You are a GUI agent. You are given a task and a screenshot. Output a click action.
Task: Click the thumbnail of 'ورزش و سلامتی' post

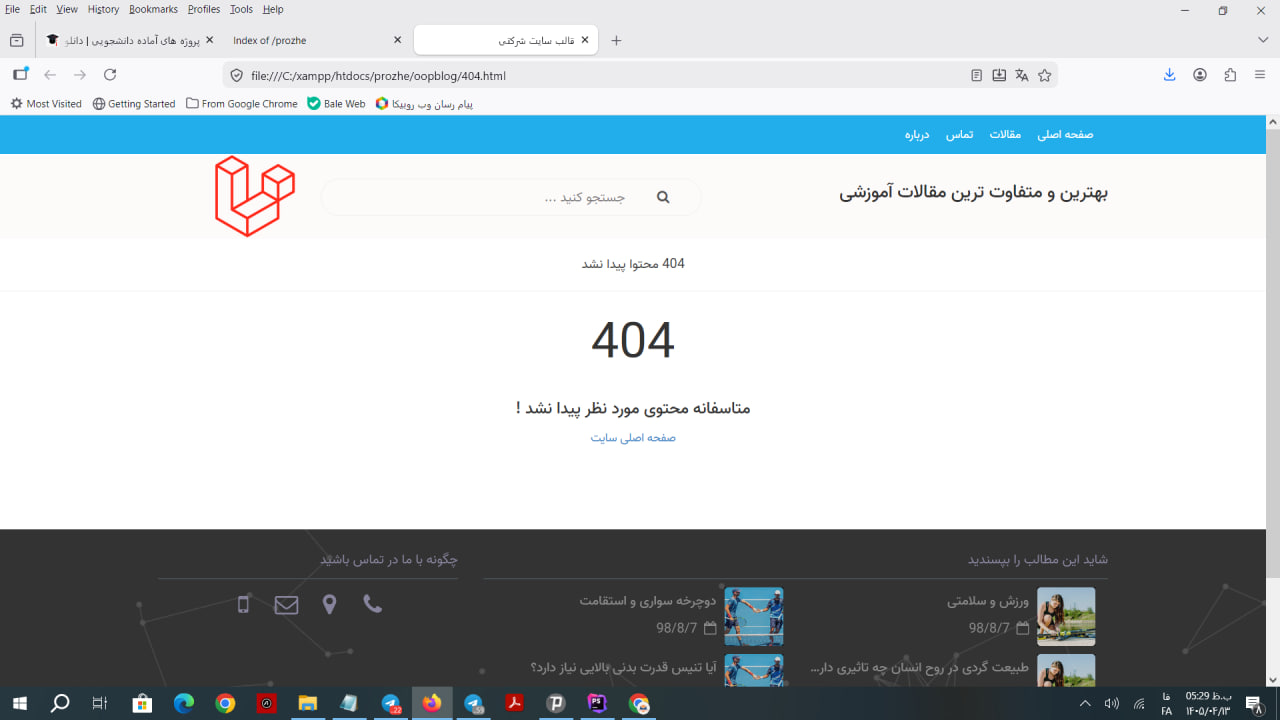1066,616
